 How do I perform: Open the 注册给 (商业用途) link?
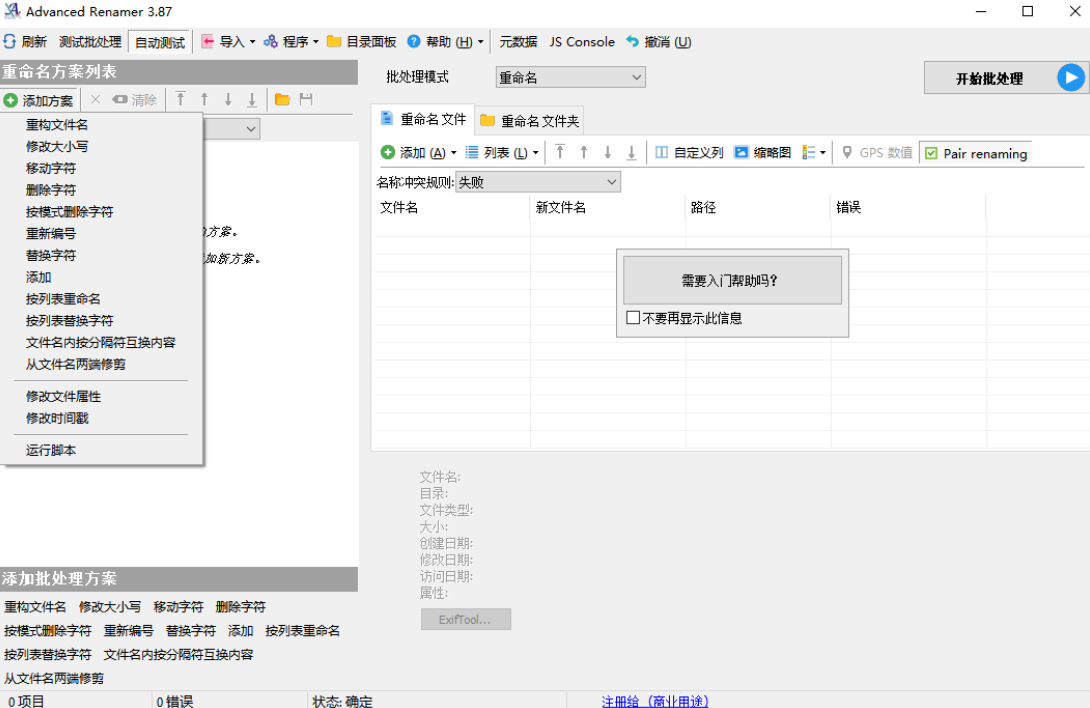coord(655,701)
